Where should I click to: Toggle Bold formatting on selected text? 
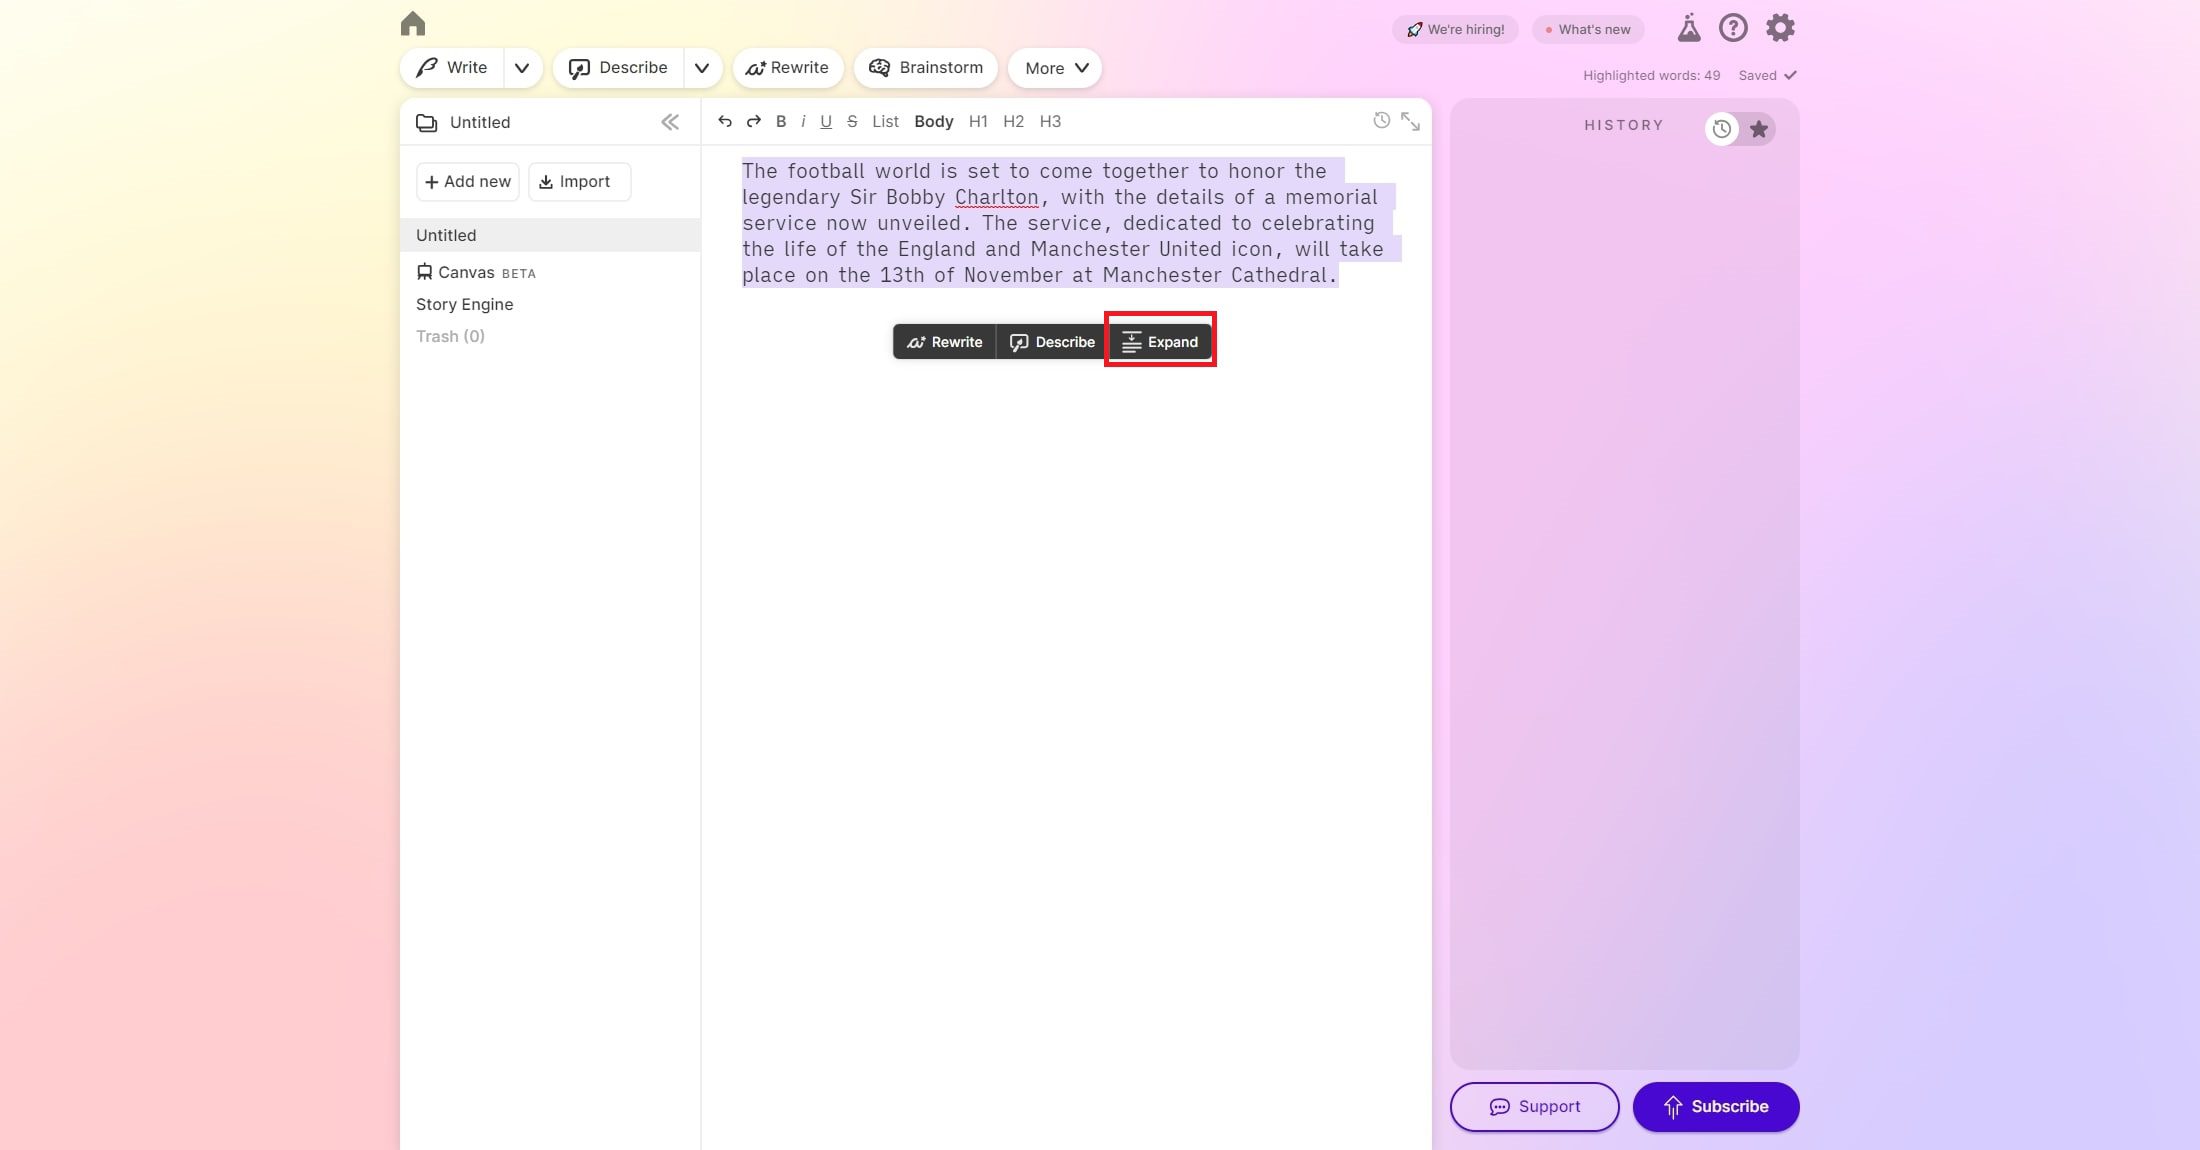pos(781,122)
